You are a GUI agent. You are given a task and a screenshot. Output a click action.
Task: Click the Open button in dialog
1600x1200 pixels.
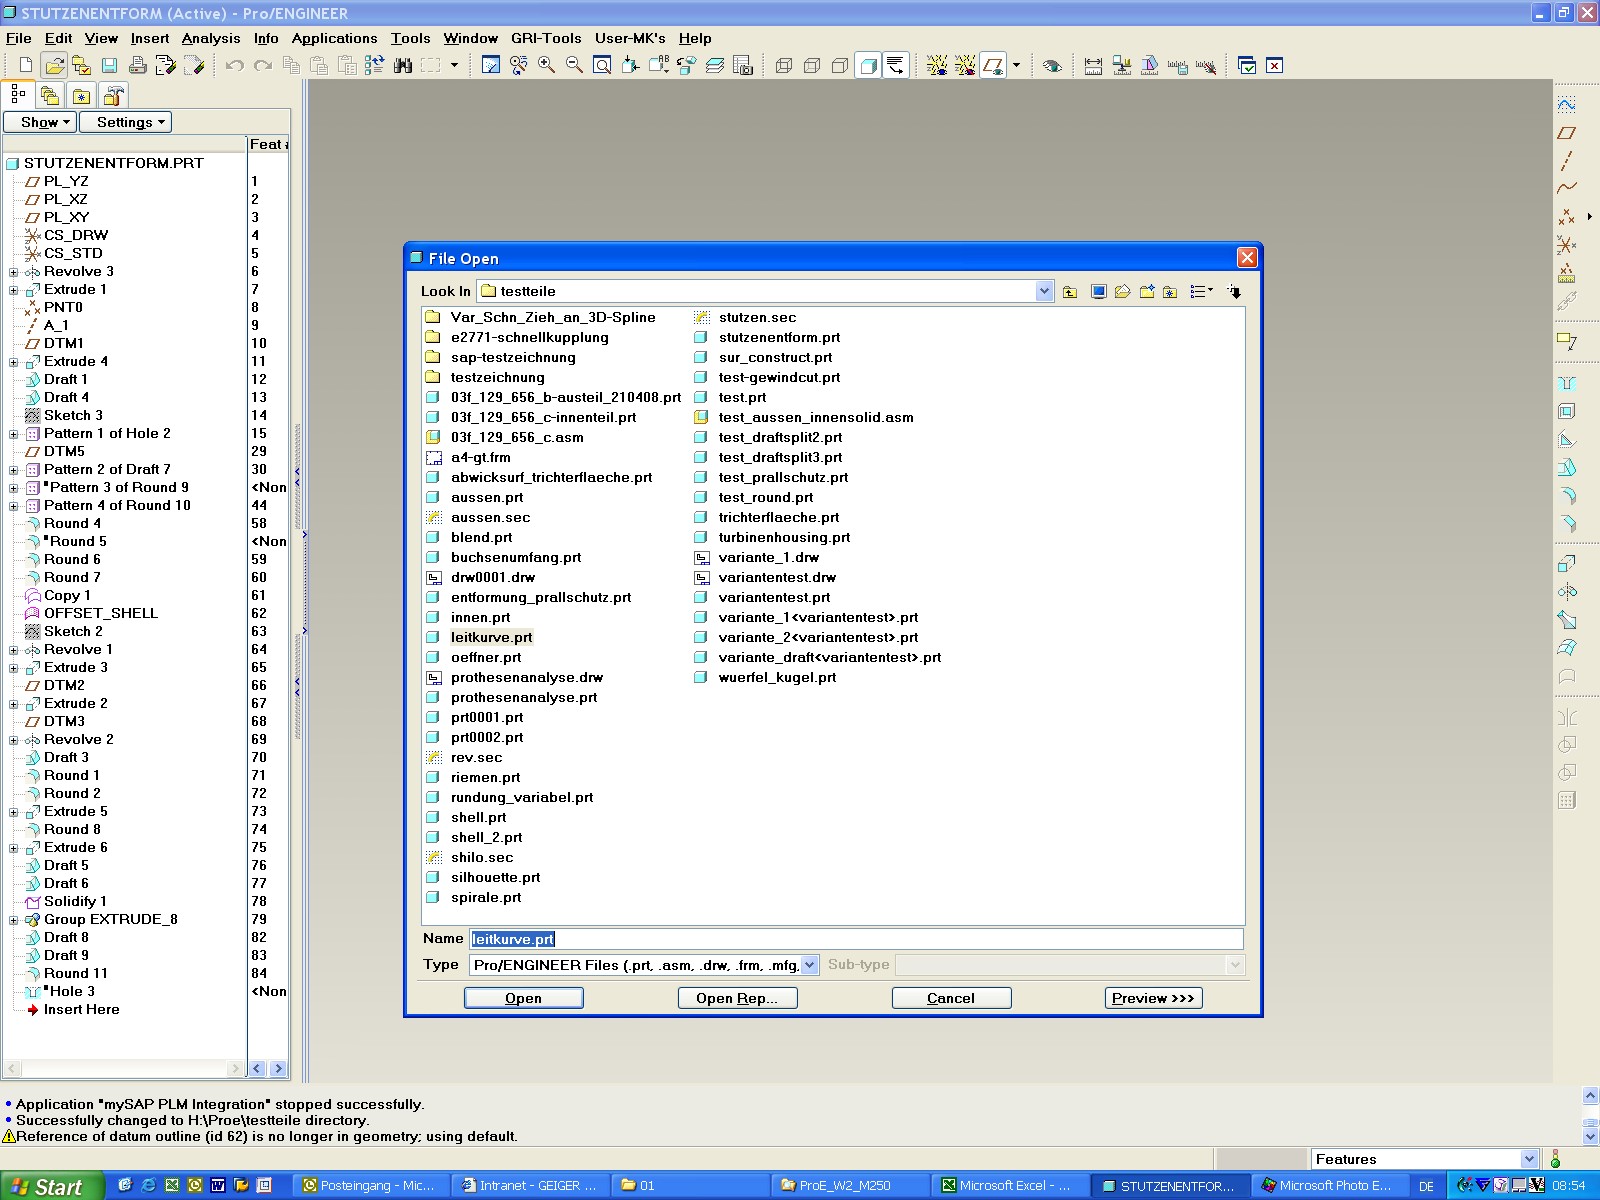[523, 998]
